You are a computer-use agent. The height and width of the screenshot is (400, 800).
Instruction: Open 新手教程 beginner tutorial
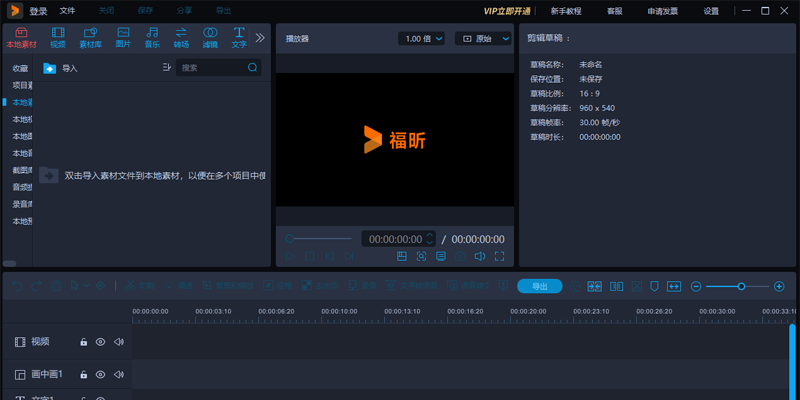566,11
